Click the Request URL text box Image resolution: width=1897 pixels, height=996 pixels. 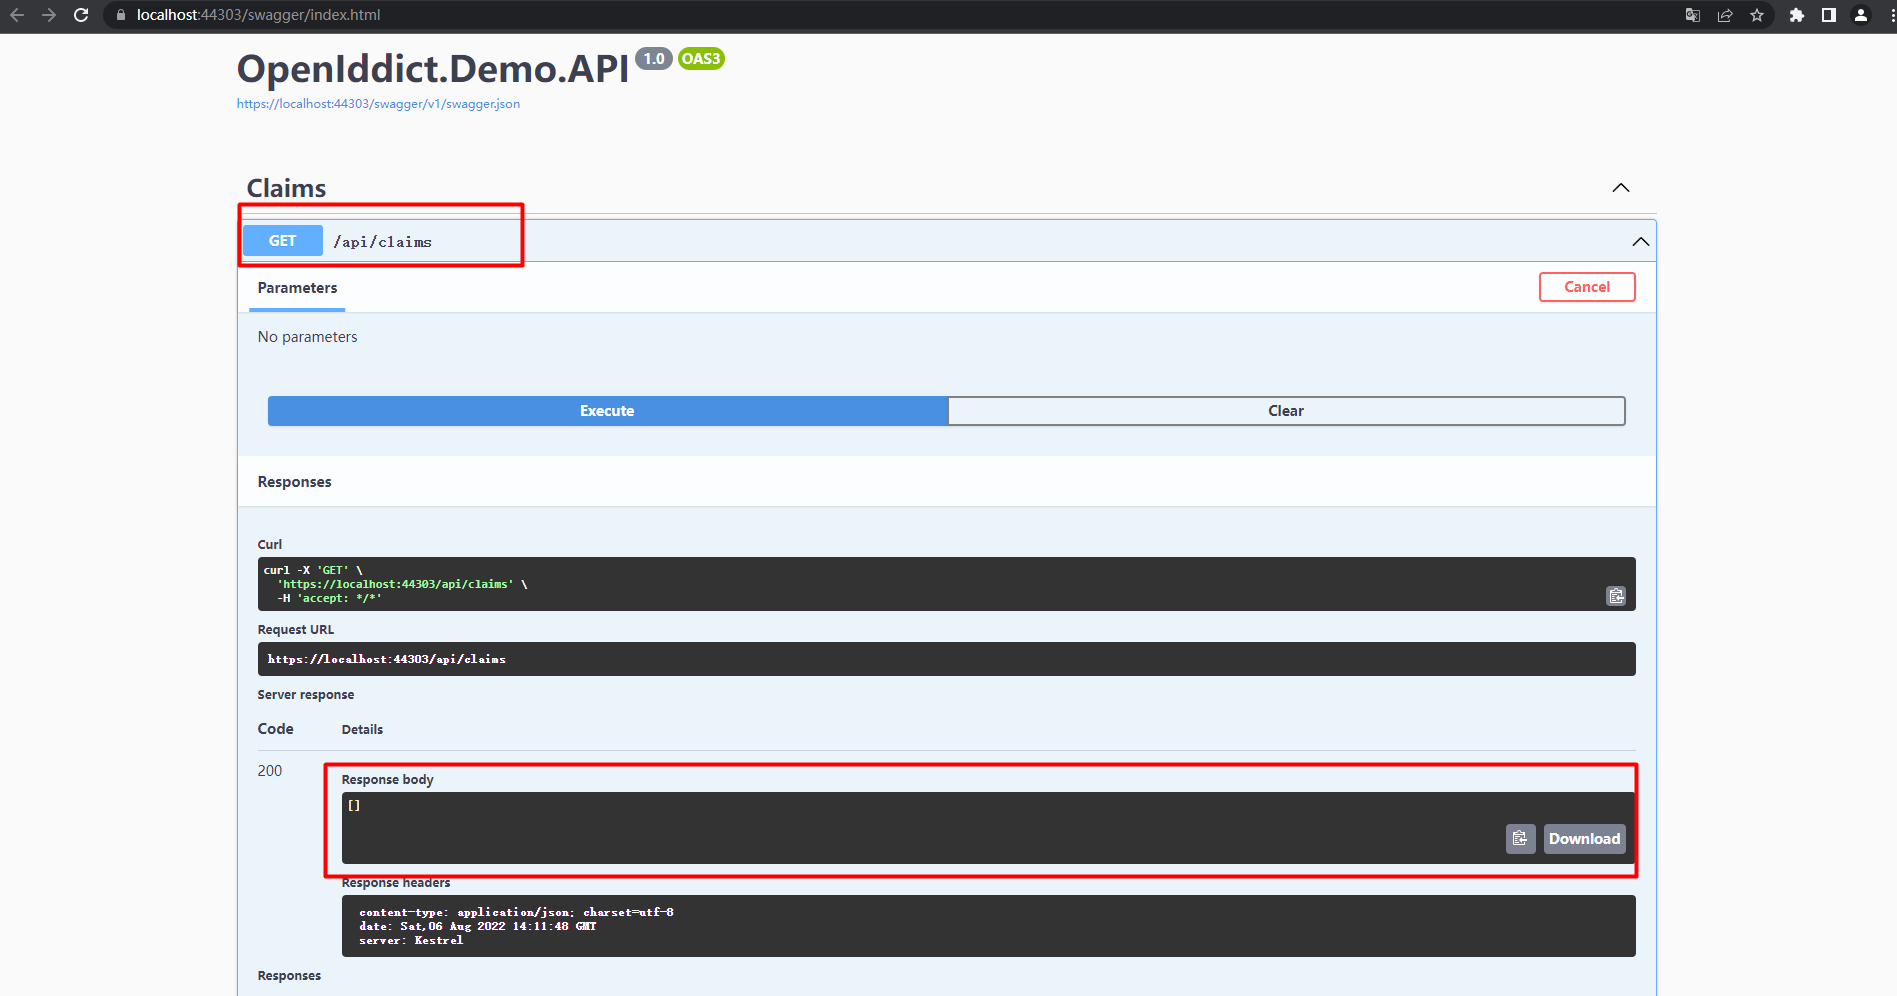coord(946,659)
